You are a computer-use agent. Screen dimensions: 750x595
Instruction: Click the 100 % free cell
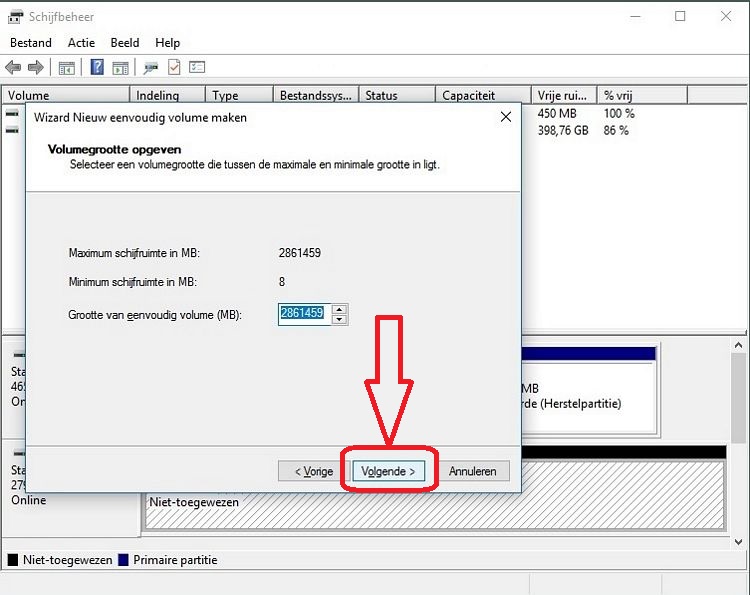click(619, 114)
